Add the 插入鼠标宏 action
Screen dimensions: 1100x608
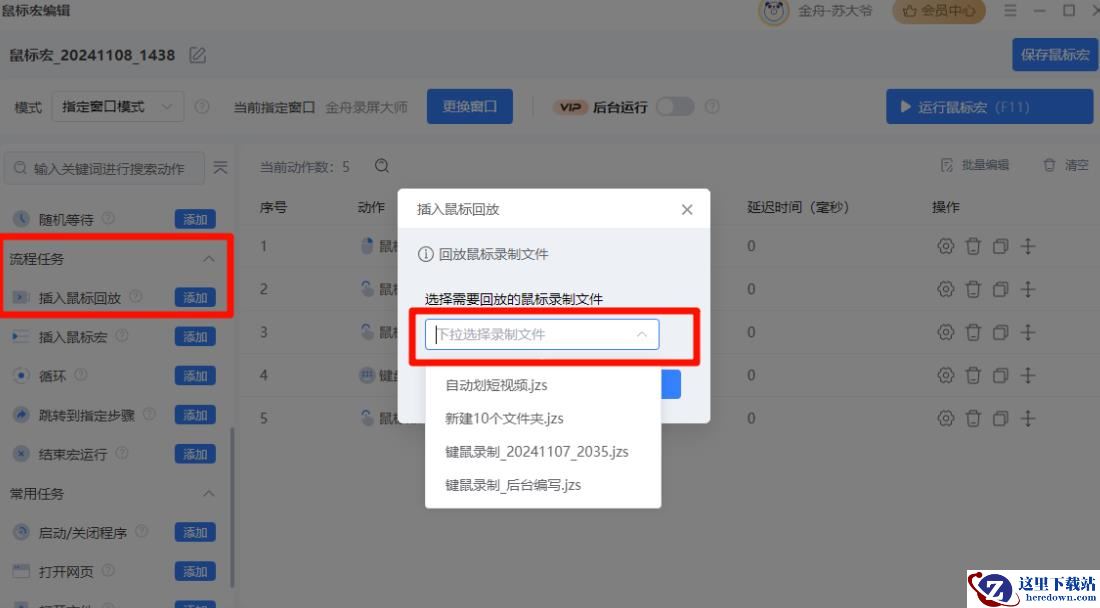195,337
